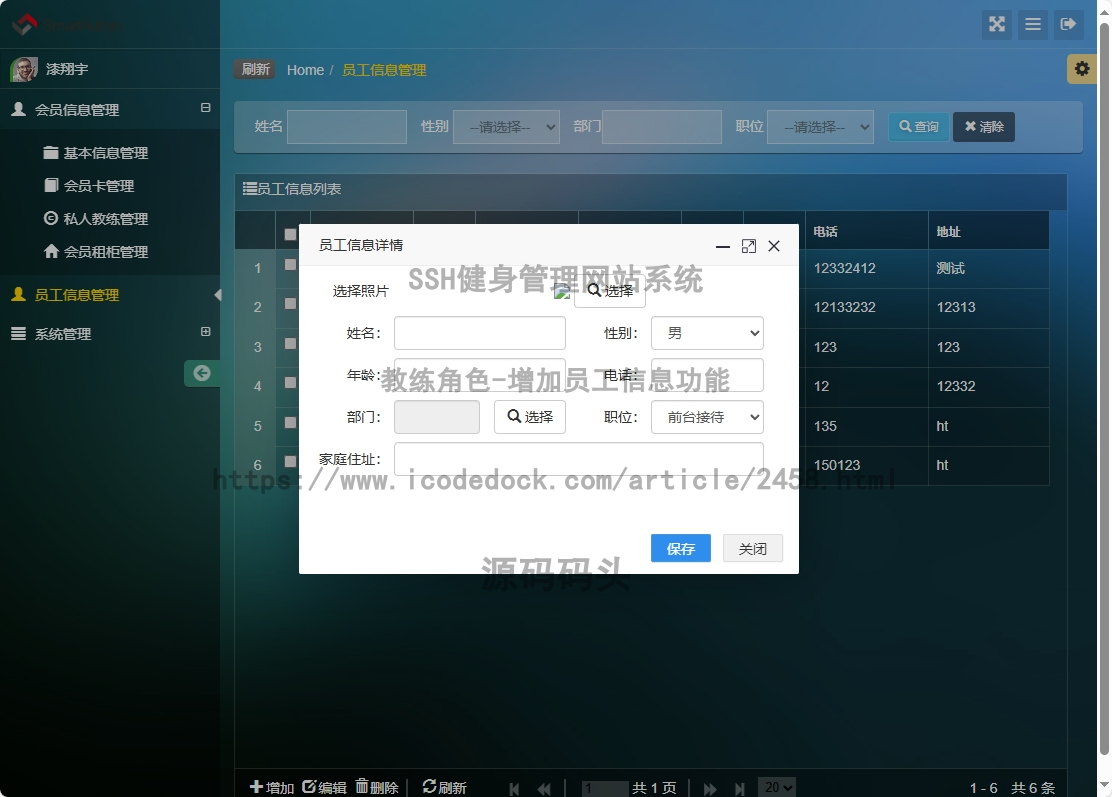Click the user avatar of 漆翔宇
Image resolution: width=1112 pixels, height=797 pixels.
(x=23, y=69)
